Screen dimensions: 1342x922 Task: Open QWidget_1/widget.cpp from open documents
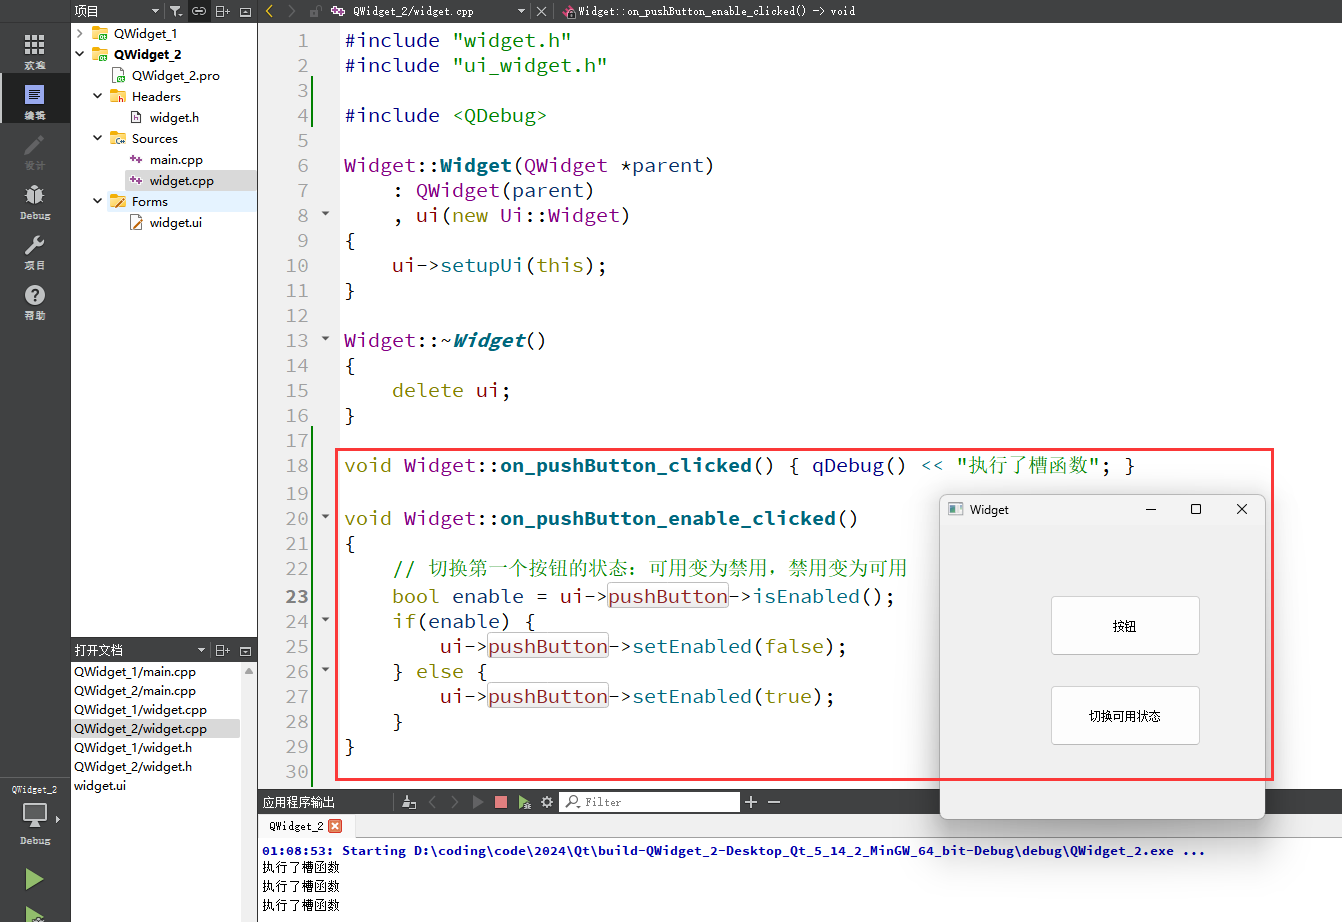140,710
